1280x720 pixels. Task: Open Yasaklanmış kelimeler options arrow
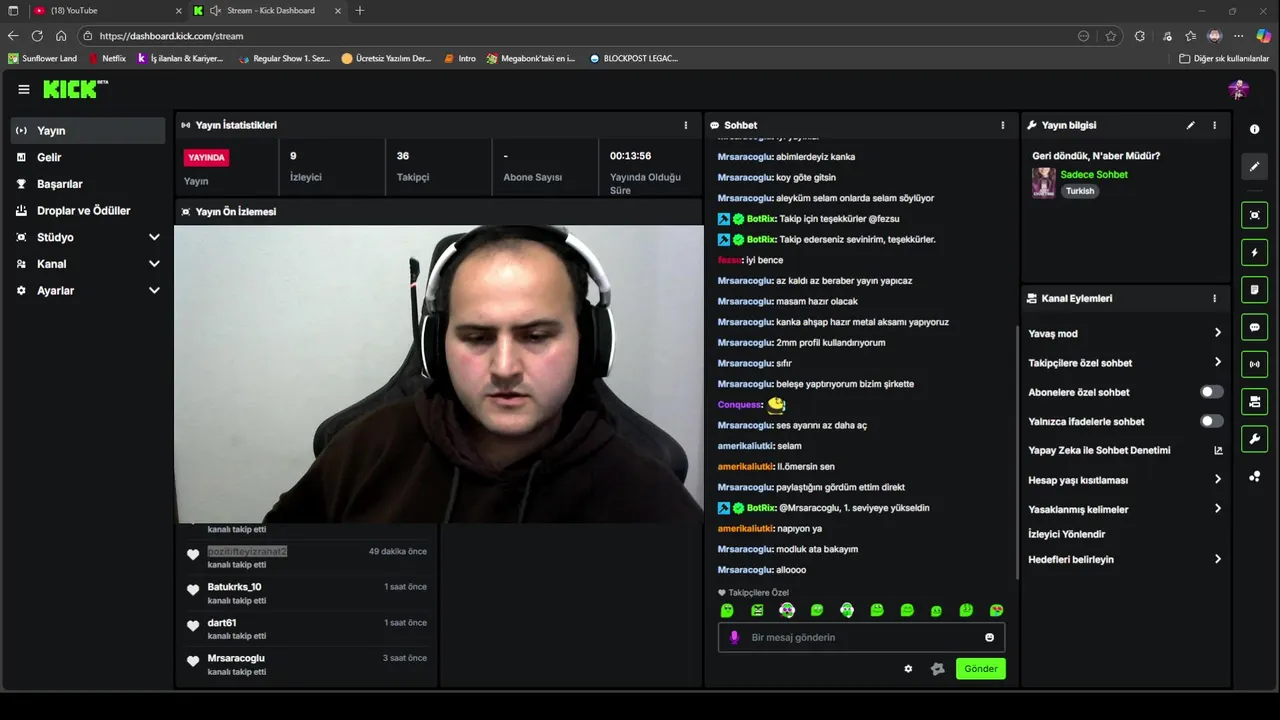pos(1217,509)
